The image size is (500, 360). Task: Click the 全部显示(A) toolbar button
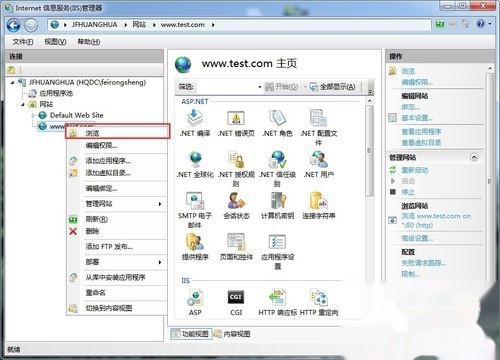[x=332, y=87]
